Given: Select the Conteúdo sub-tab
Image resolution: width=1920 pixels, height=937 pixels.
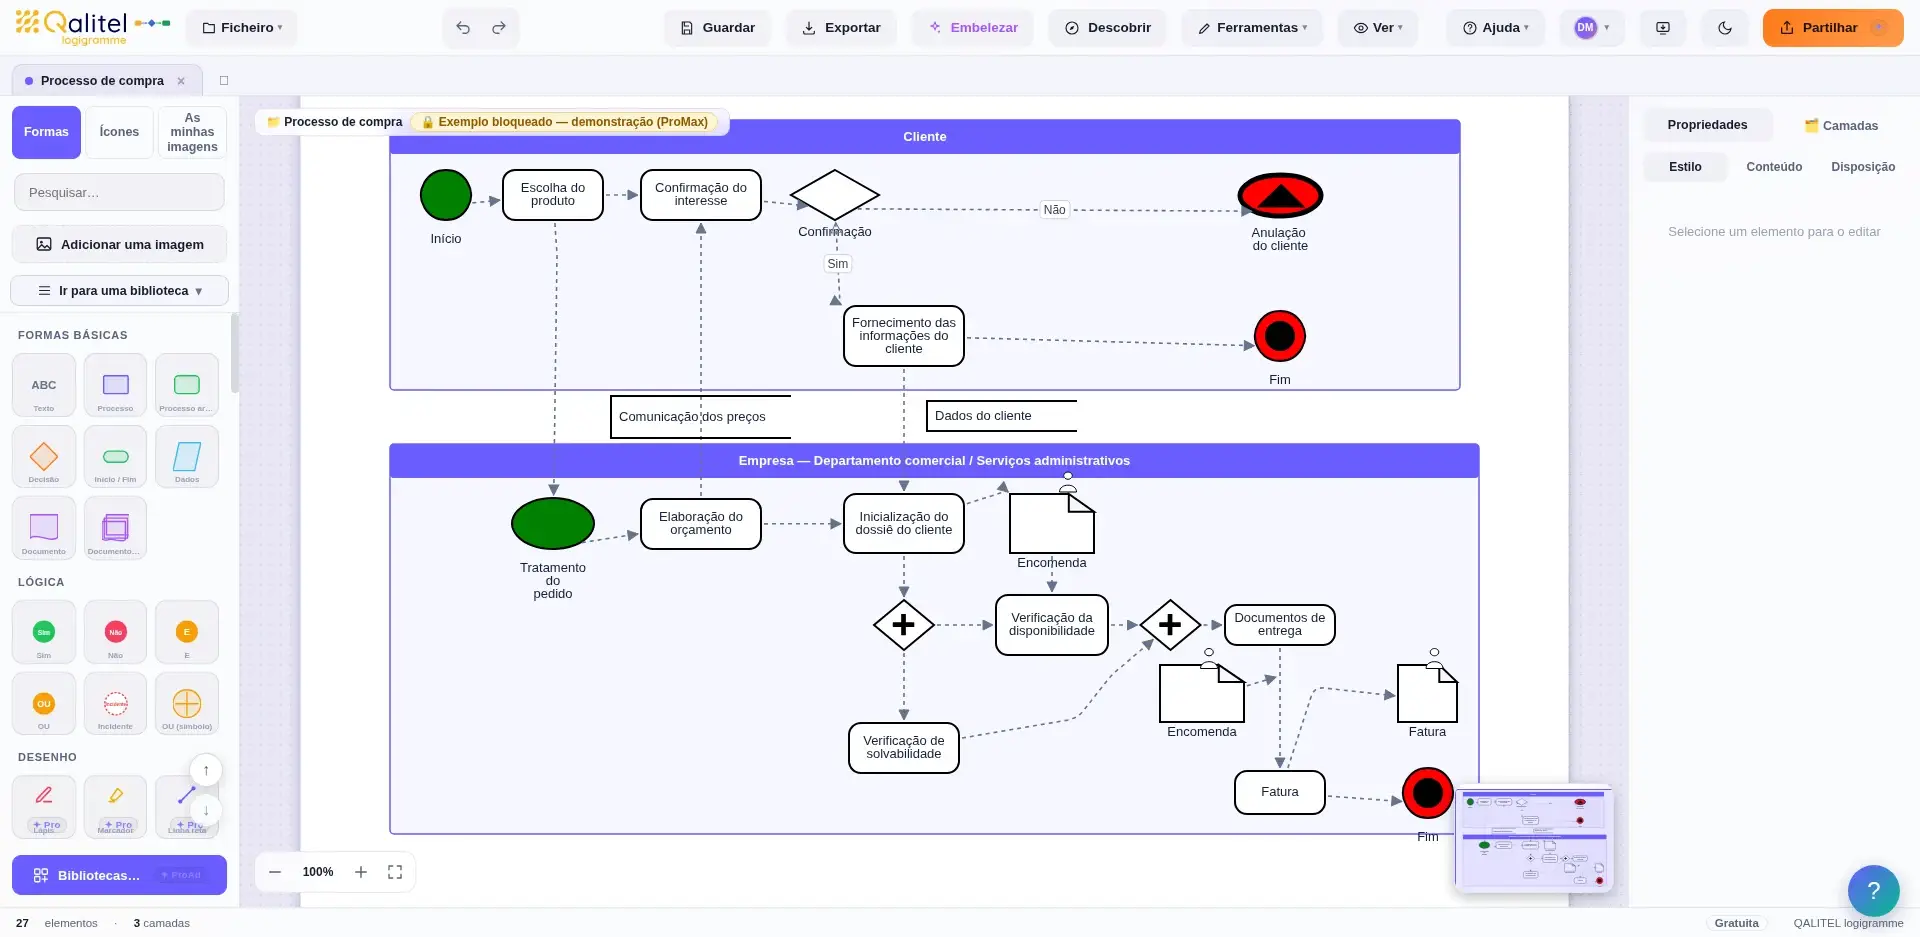Looking at the screenshot, I should pyautogui.click(x=1774, y=167).
